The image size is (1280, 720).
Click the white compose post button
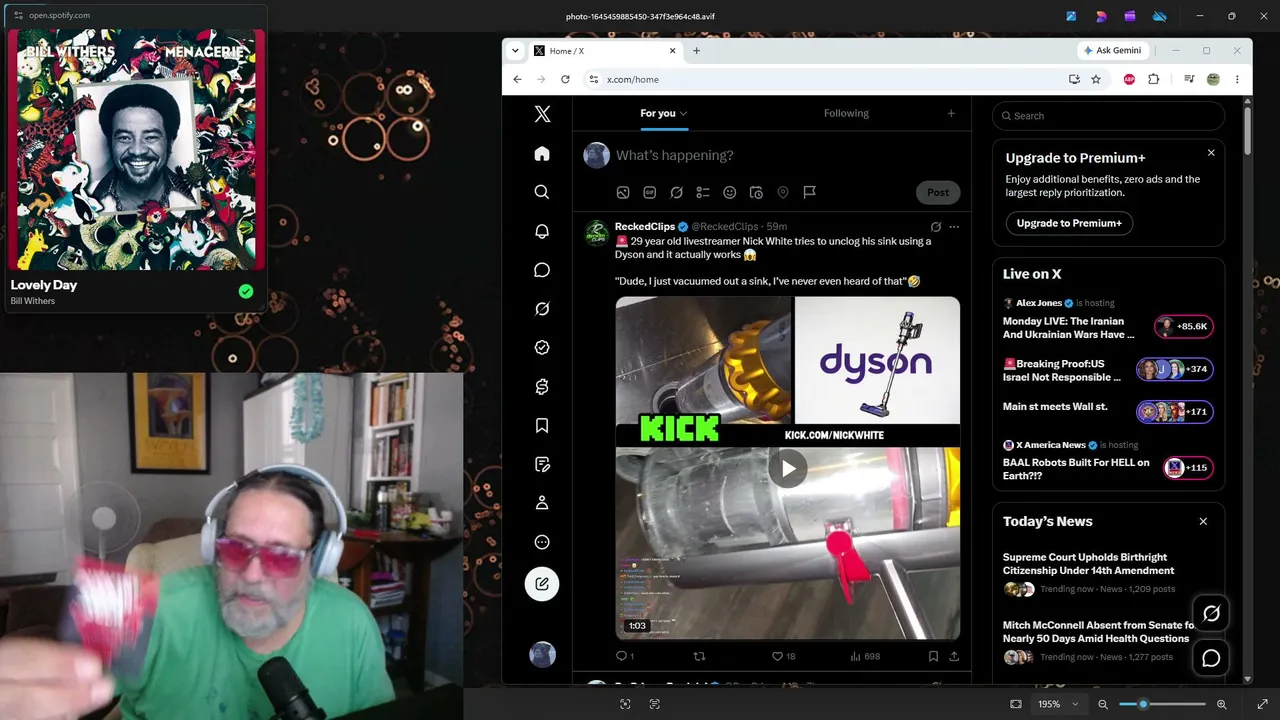(542, 584)
